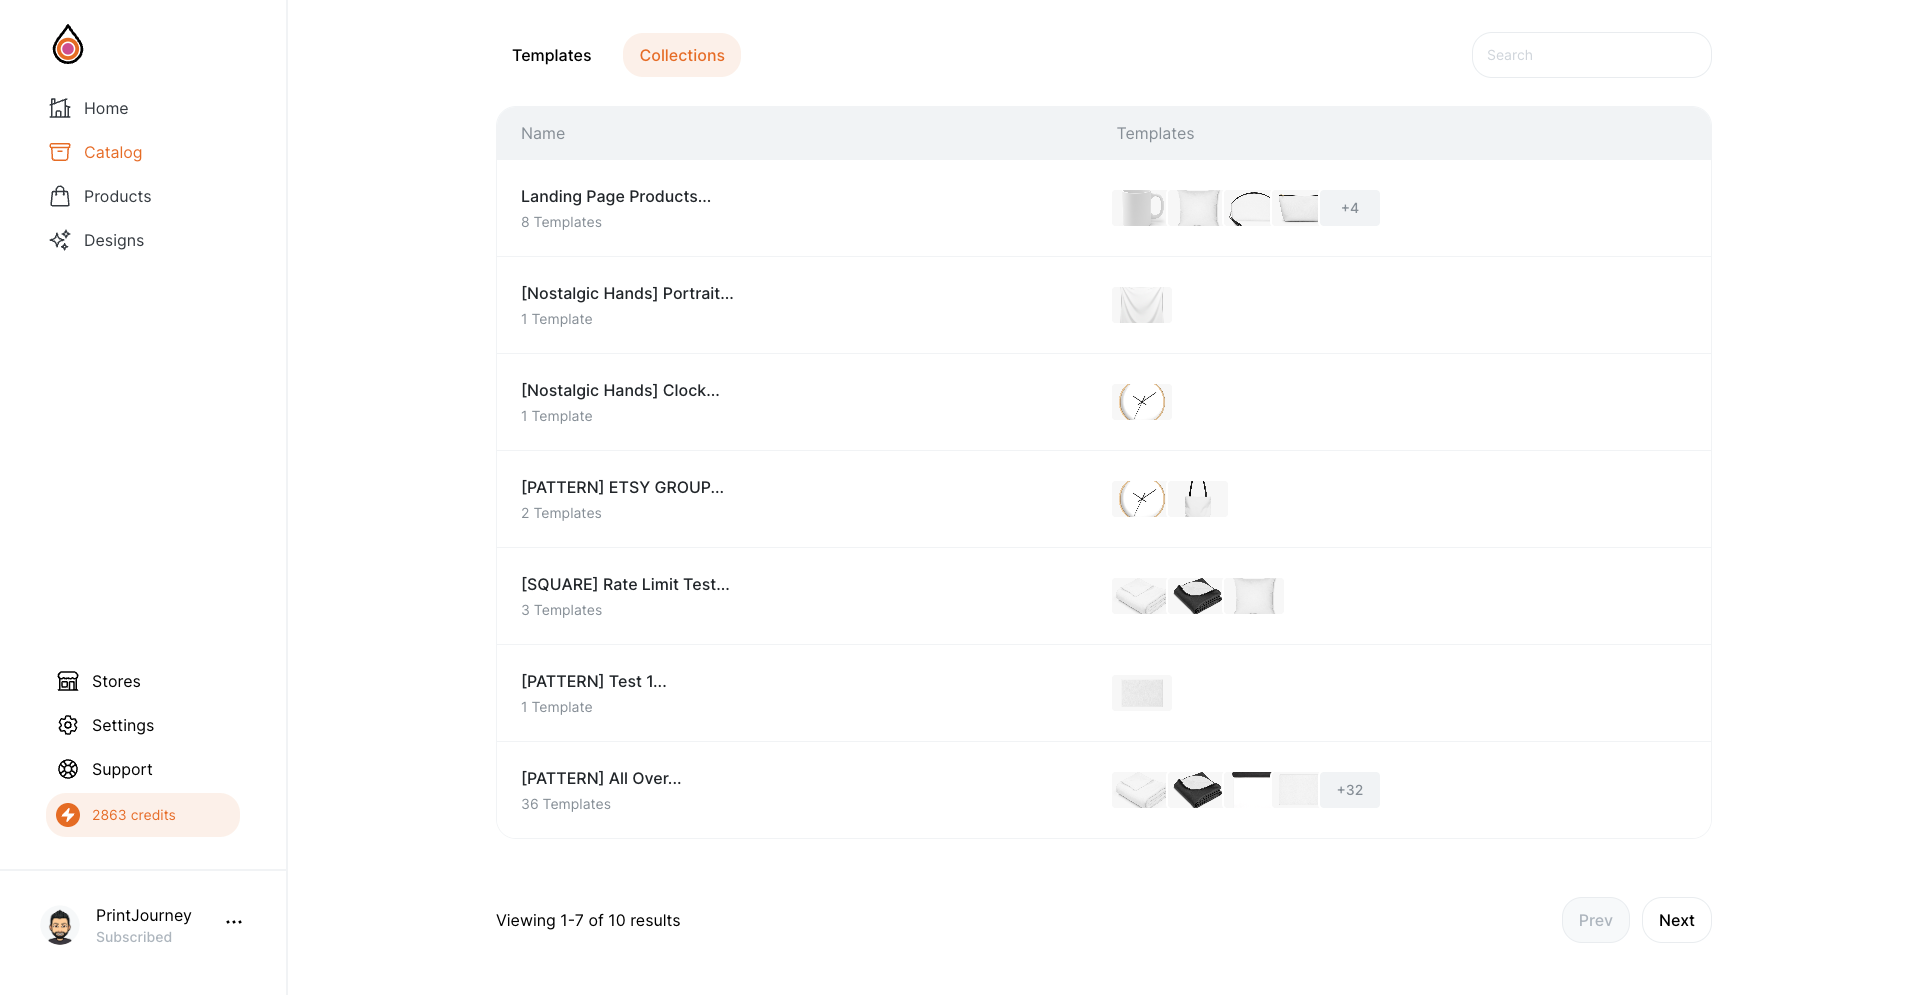Click the black blanket thumbnail in Rate Limit Test row

click(1198, 596)
